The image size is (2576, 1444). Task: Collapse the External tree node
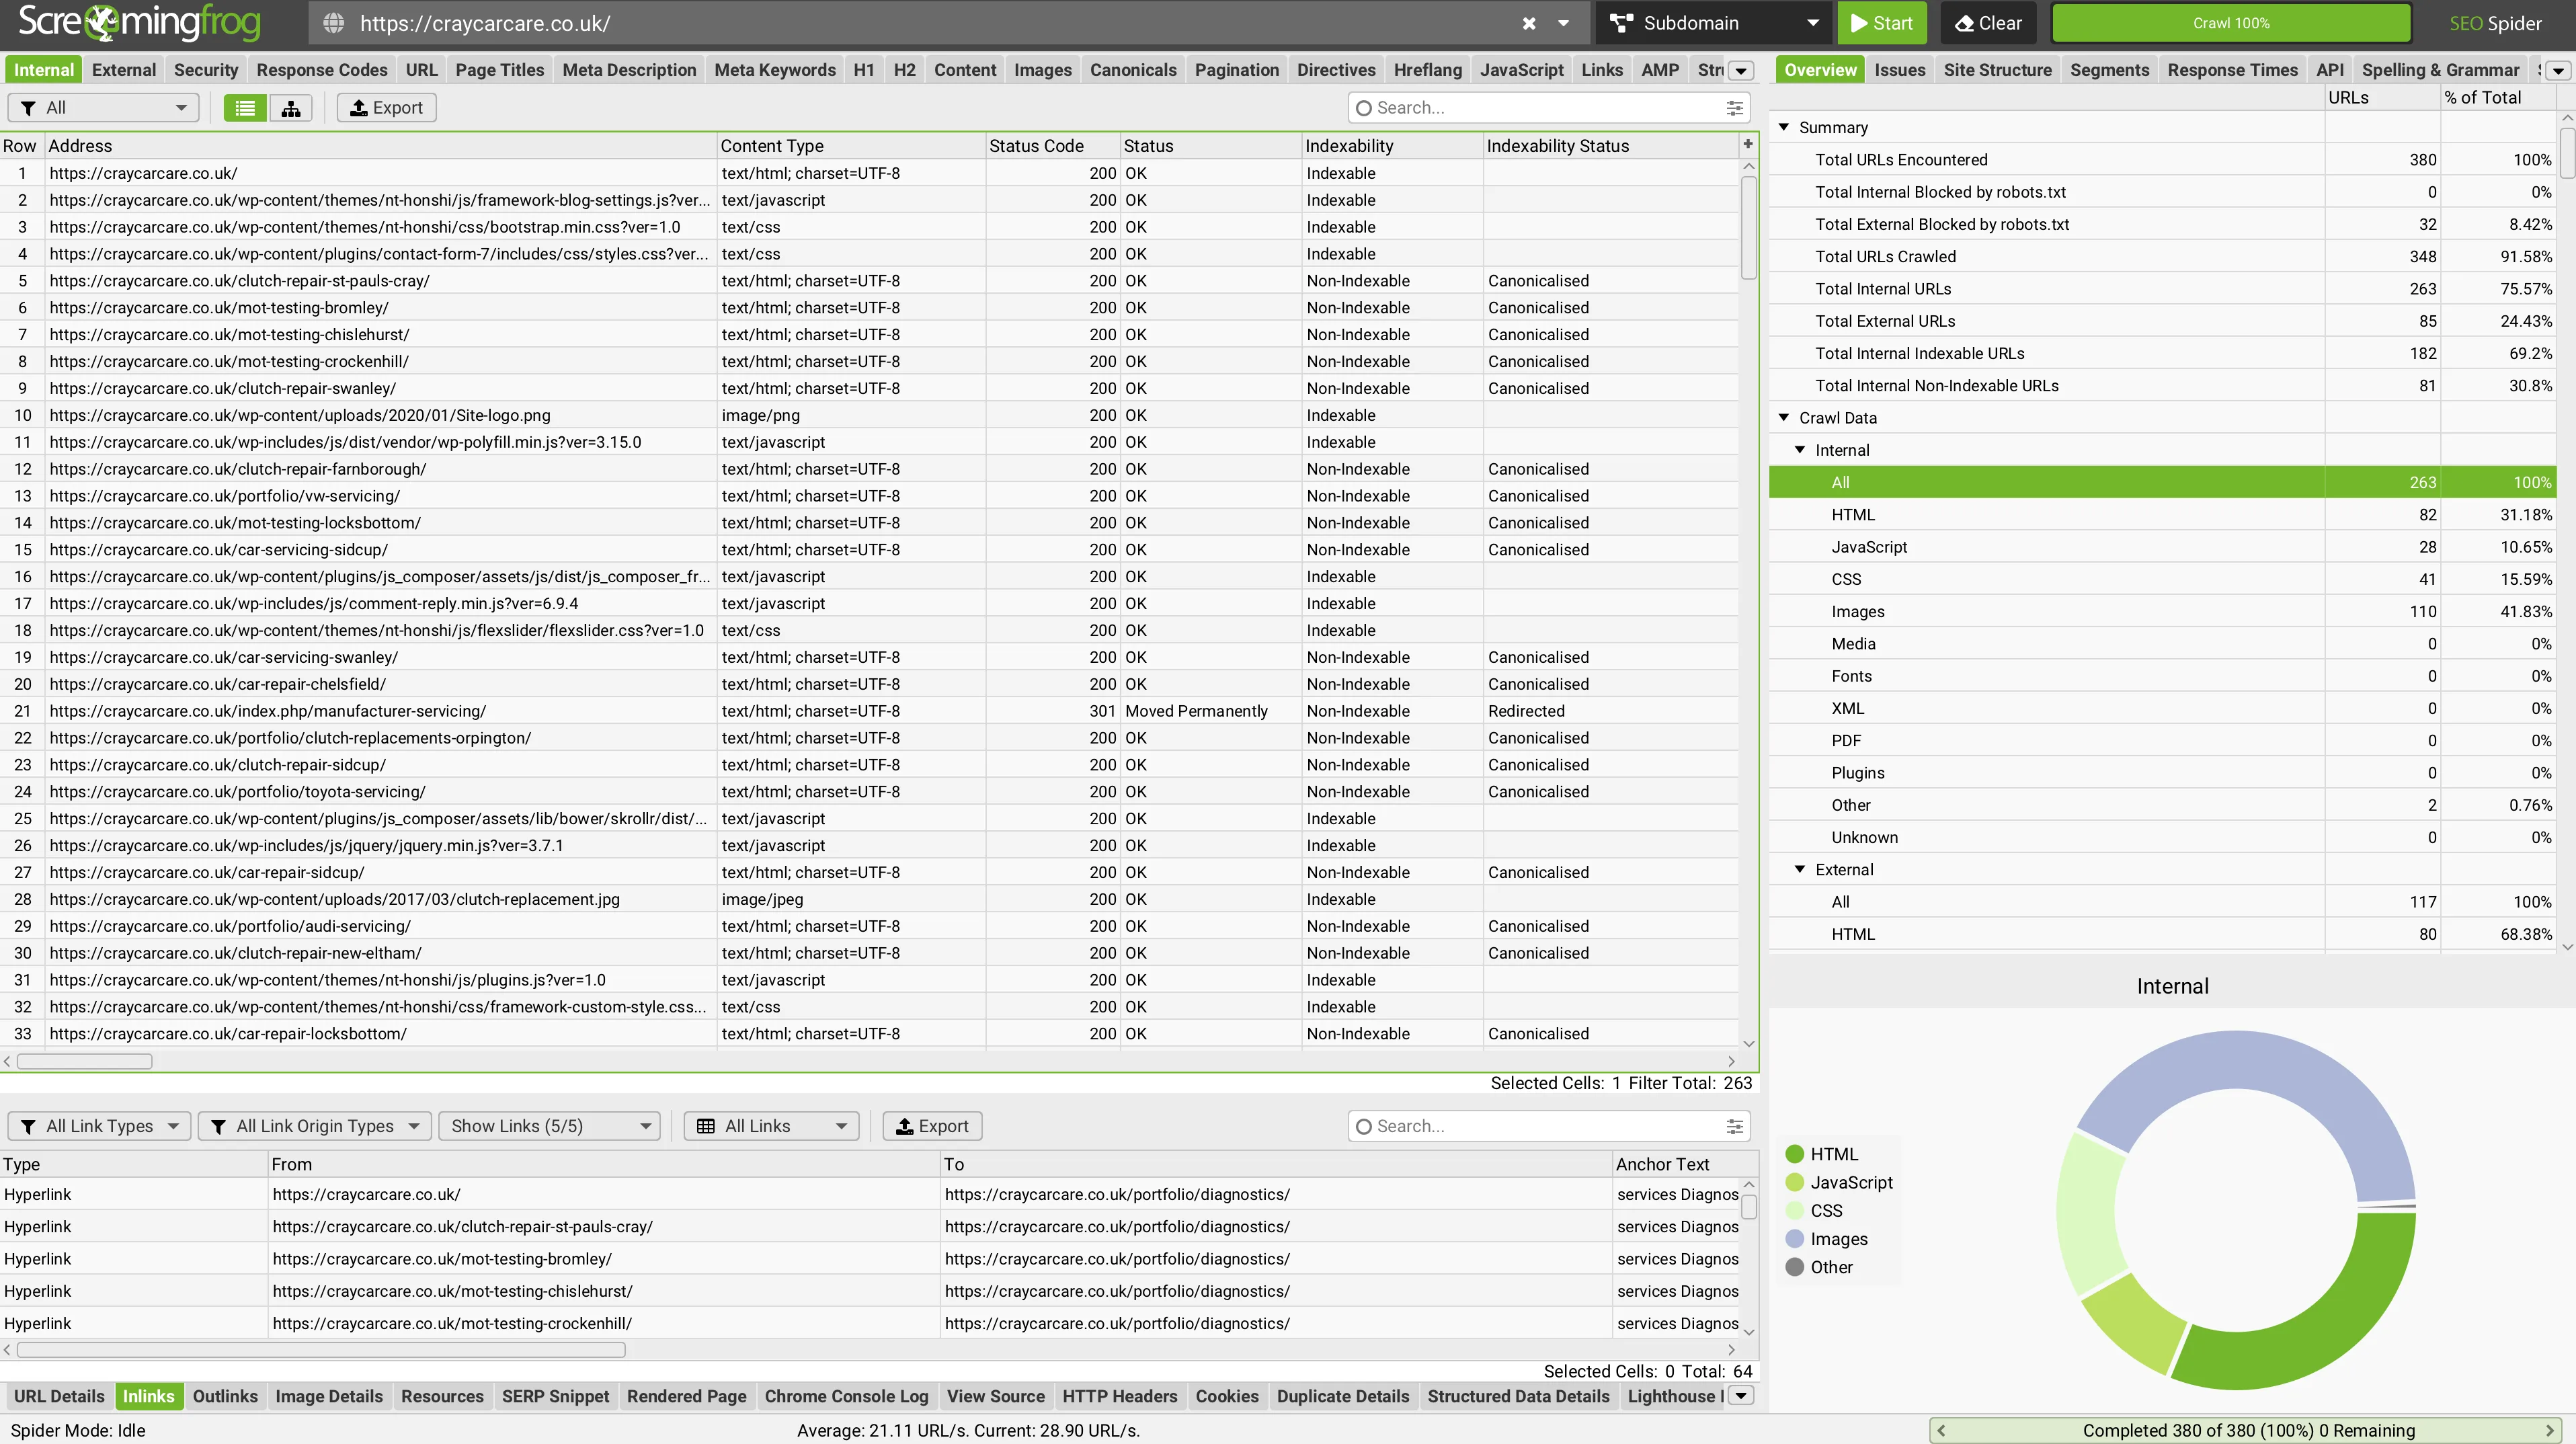[x=1800, y=869]
